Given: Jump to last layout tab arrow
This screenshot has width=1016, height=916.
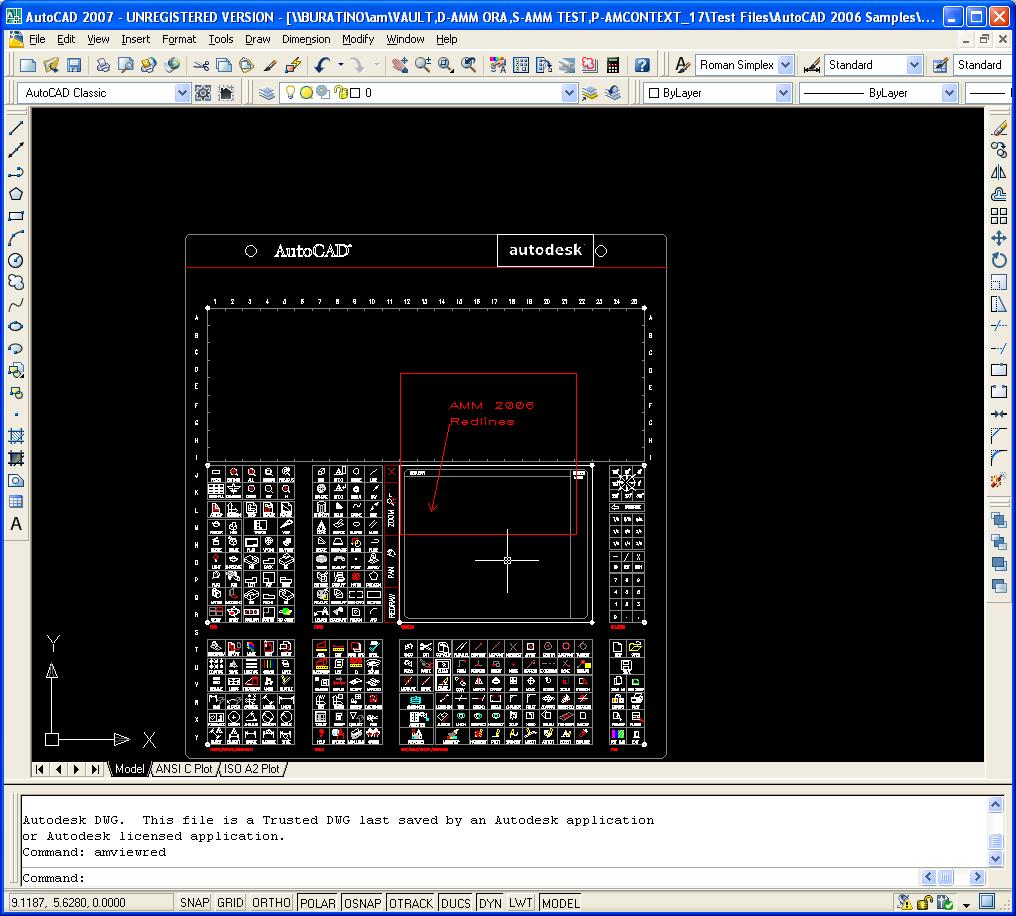Looking at the screenshot, I should coord(95,769).
